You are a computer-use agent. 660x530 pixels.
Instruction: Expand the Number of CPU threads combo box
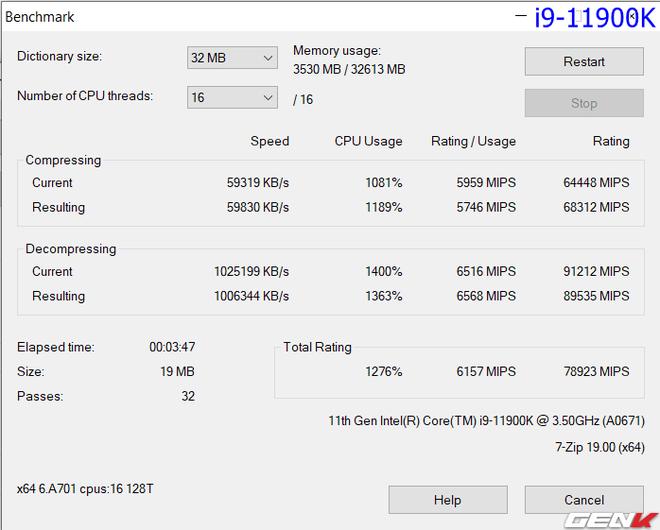232,97
